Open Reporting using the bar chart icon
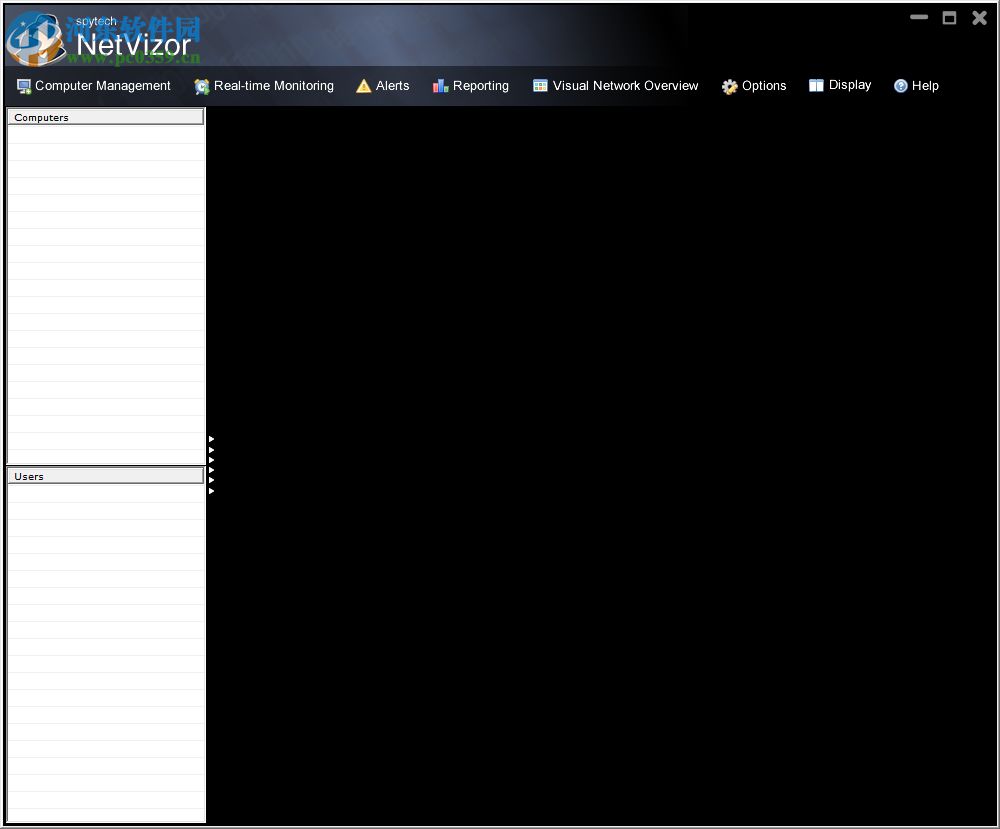1000x829 pixels. [438, 86]
